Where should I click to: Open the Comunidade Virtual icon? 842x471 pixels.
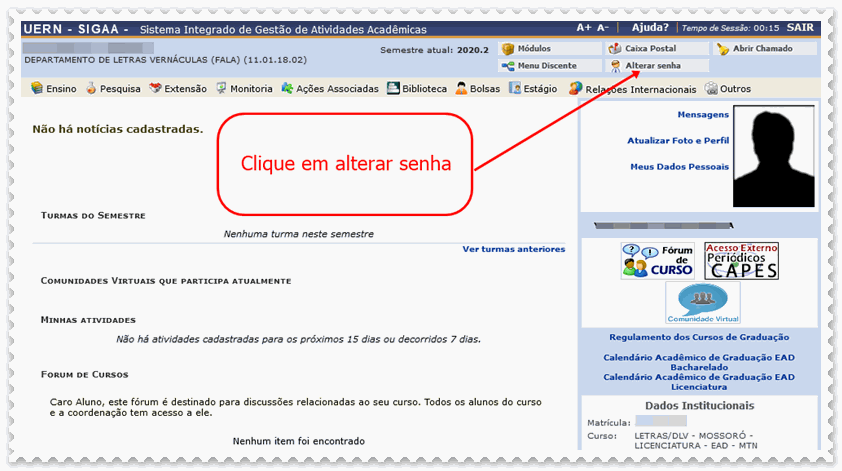[703, 302]
